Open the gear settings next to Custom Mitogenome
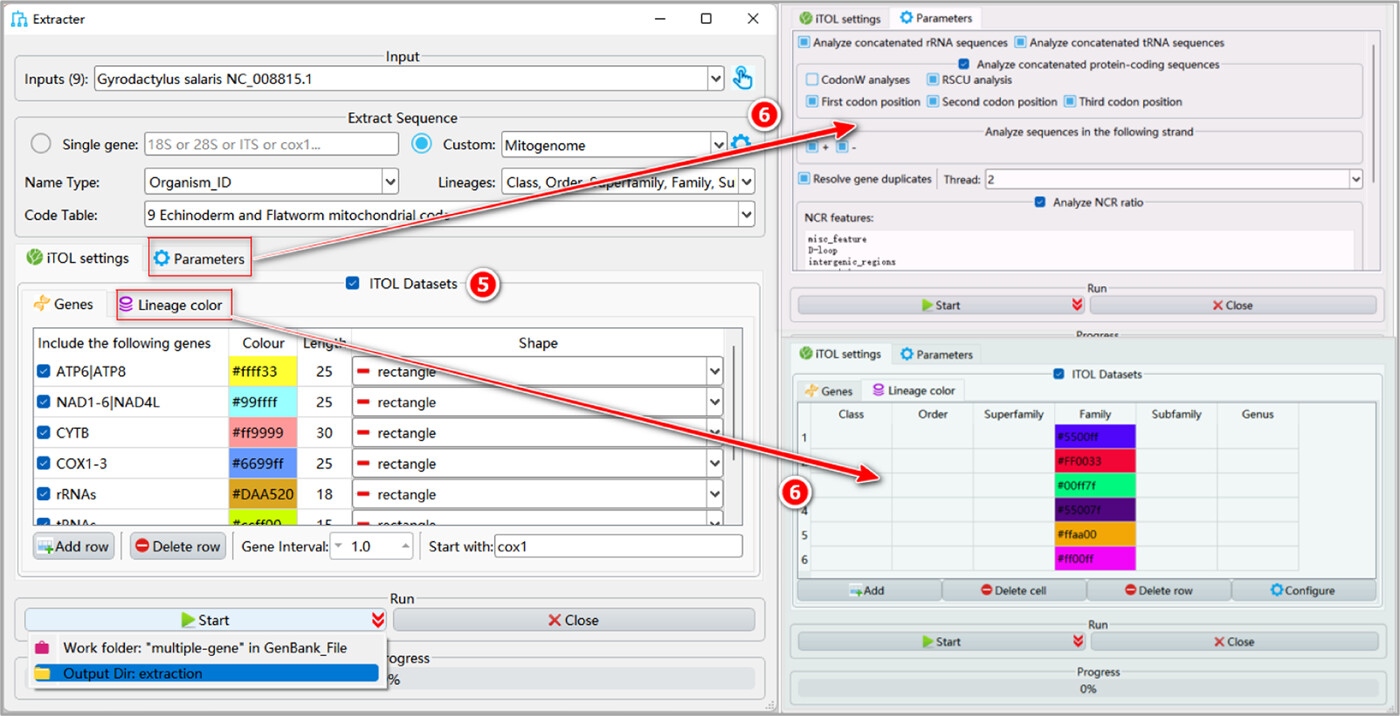Image resolution: width=1400 pixels, height=716 pixels. click(x=741, y=144)
